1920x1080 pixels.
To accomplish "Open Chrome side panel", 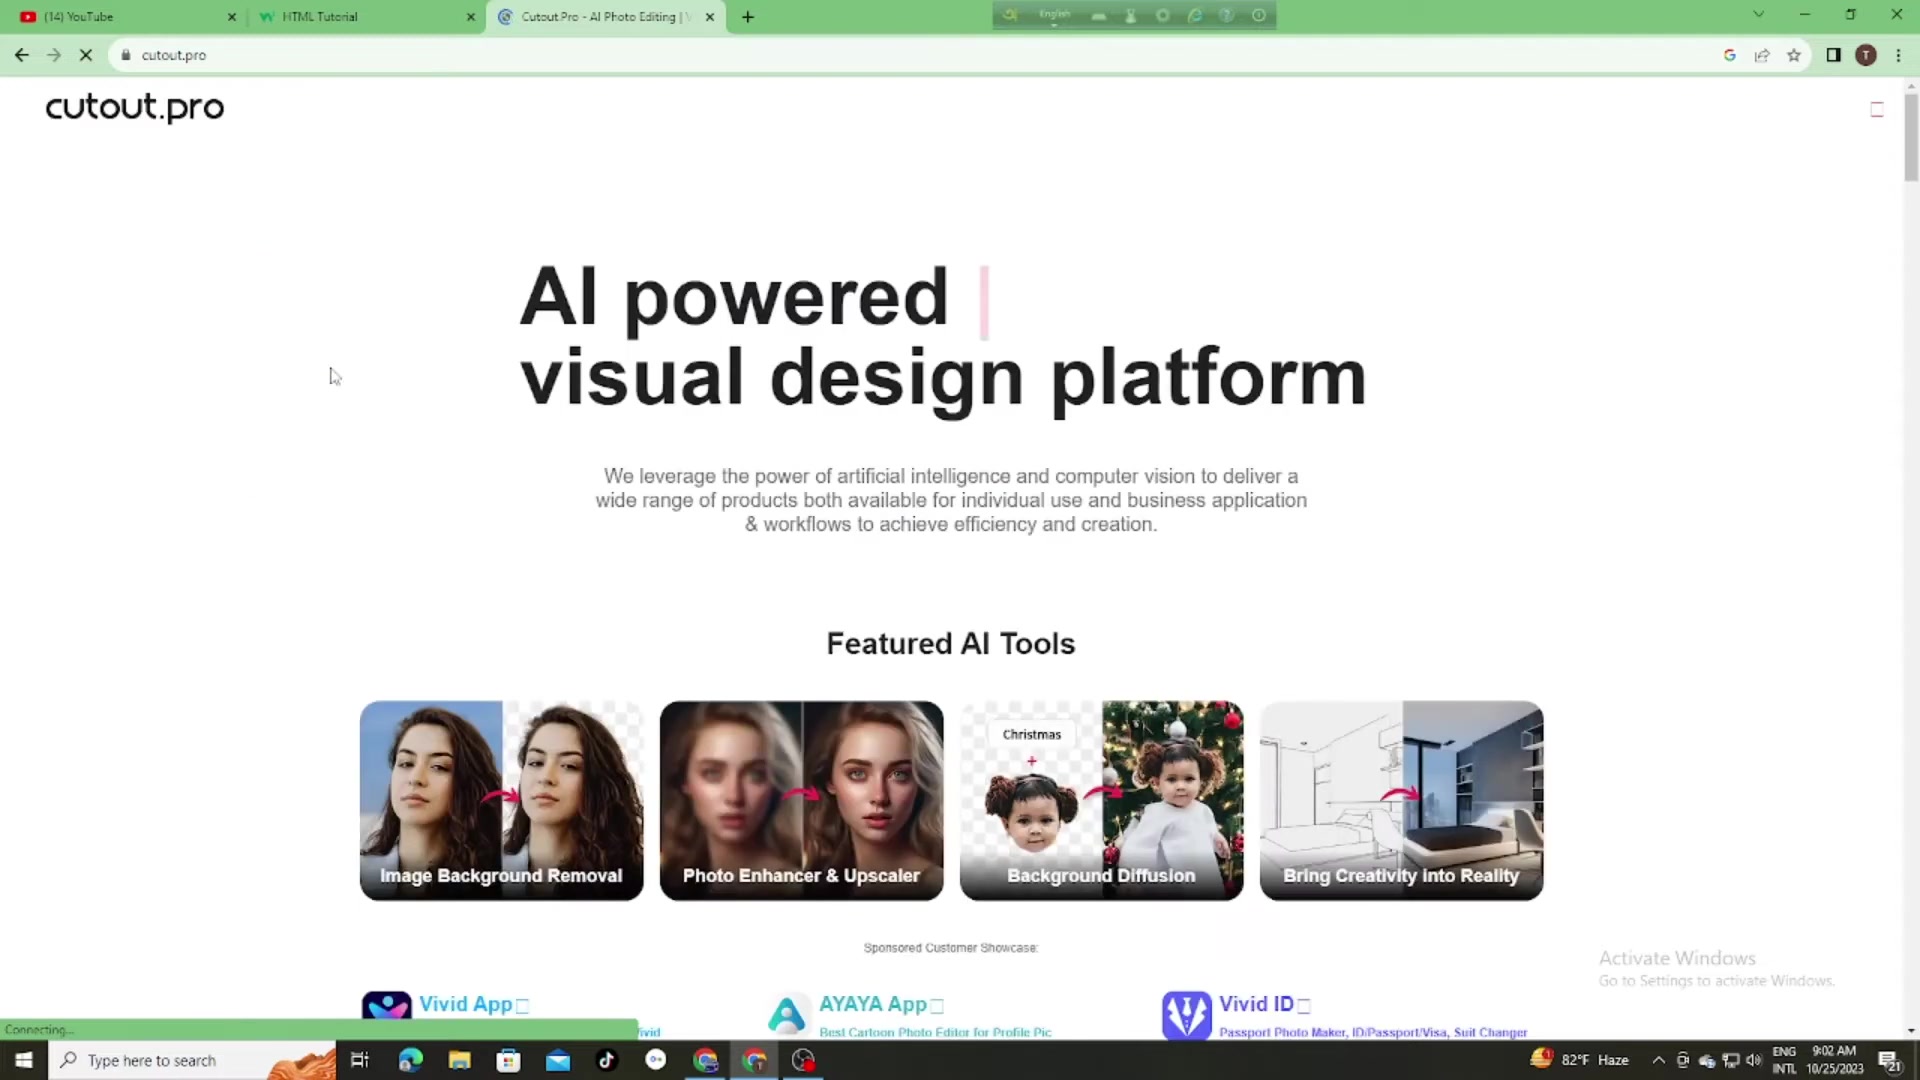I will point(1833,55).
